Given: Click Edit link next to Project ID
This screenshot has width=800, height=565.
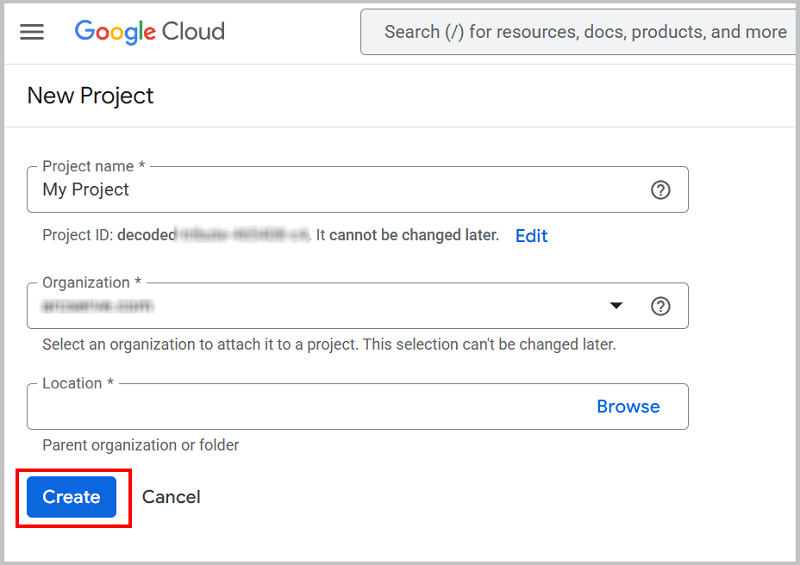Looking at the screenshot, I should [531, 236].
